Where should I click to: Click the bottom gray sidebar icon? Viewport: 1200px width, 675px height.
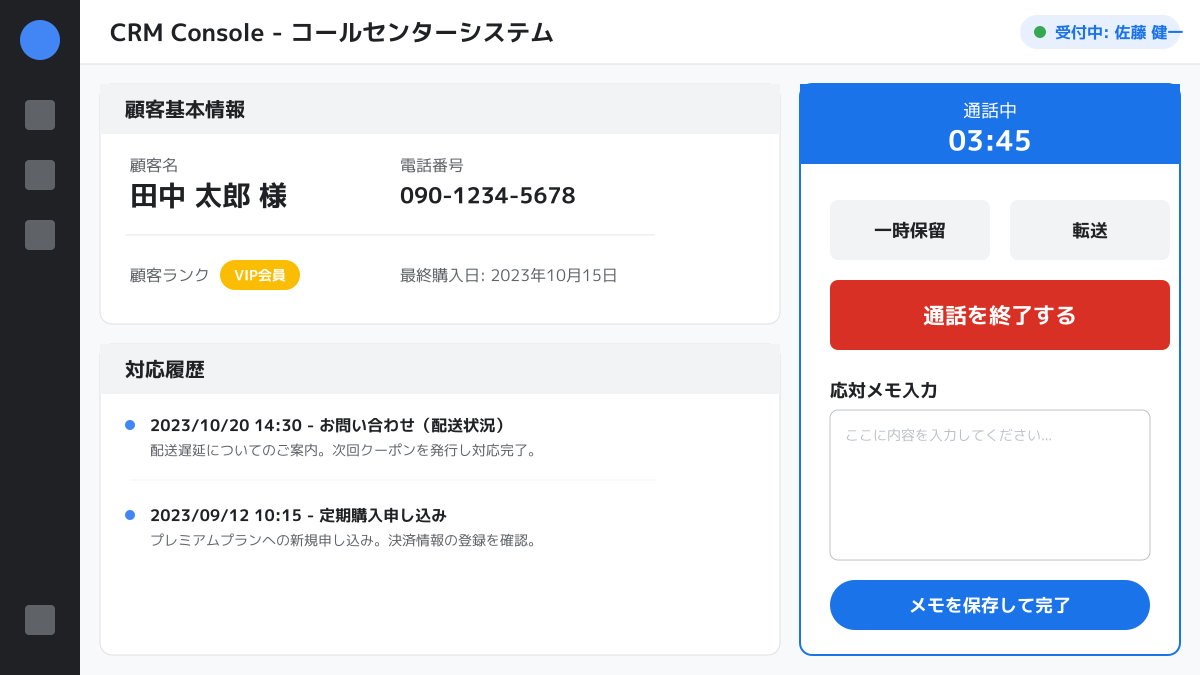[40, 620]
